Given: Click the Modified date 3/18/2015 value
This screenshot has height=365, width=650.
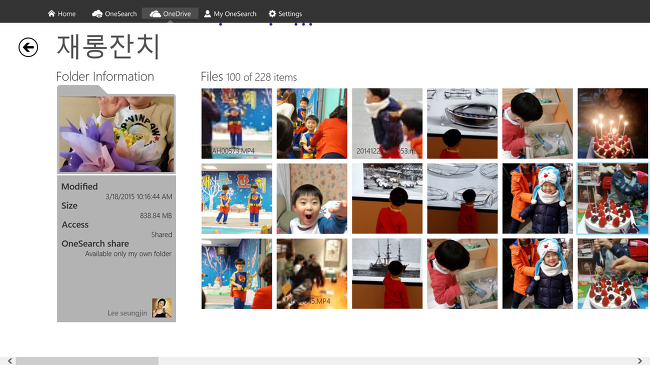Looking at the screenshot, I should pos(139,197).
